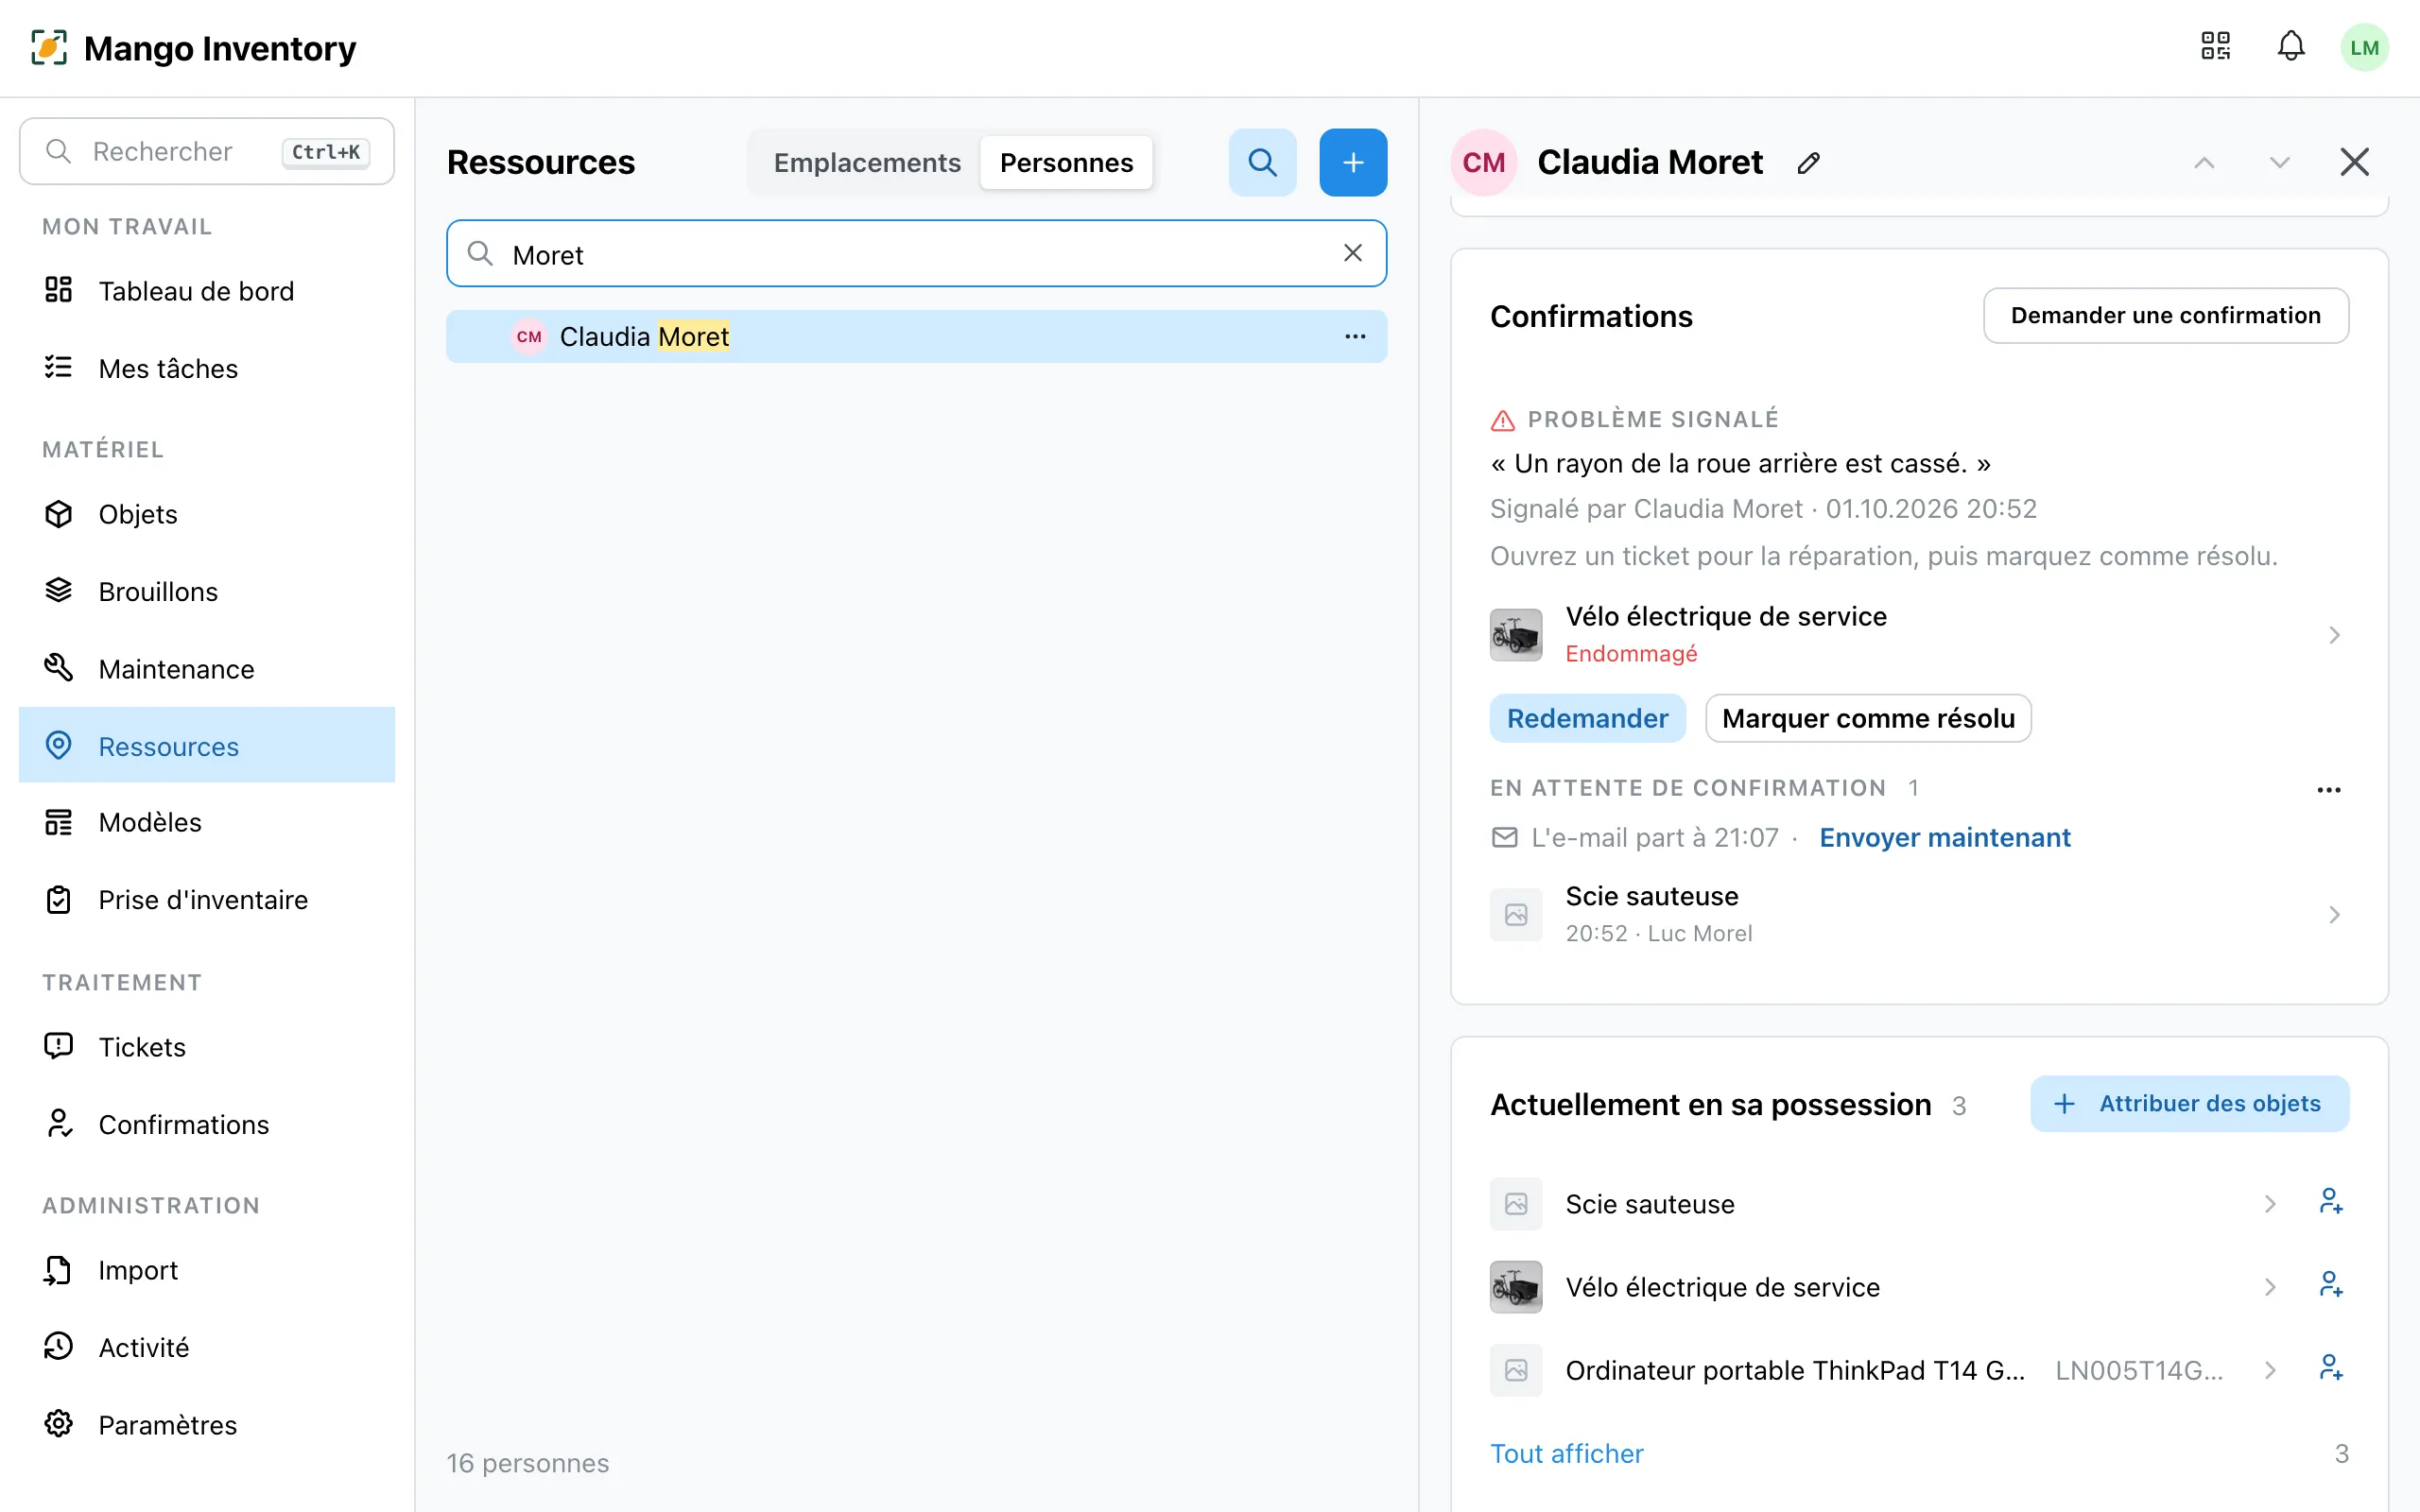
Task: Open the three-dot menu for Claudia Moret row
Action: tap(1355, 337)
